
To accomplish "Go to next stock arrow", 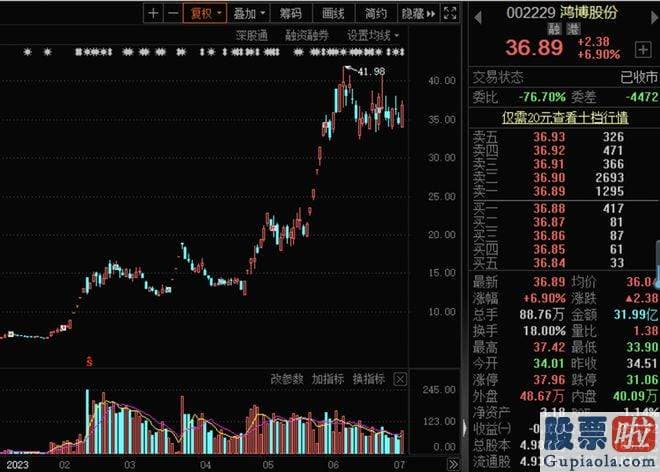I will coord(655,18).
